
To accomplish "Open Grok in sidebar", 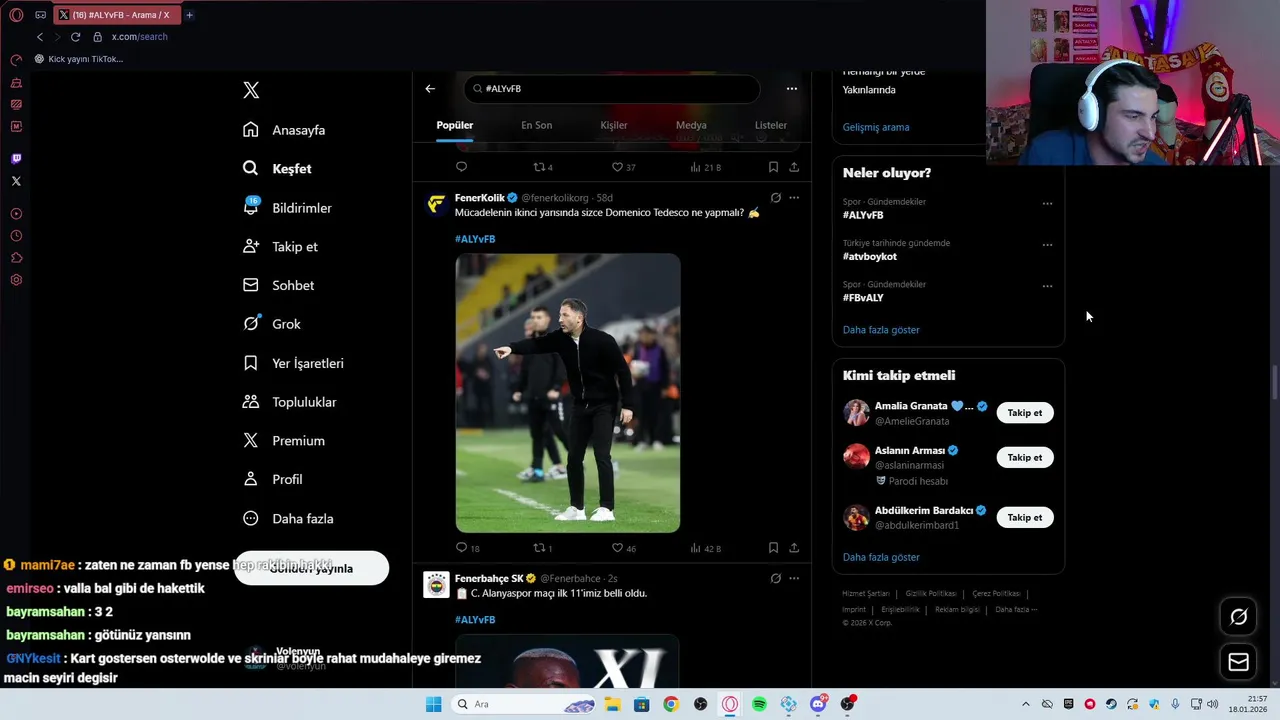I will click(272, 324).
